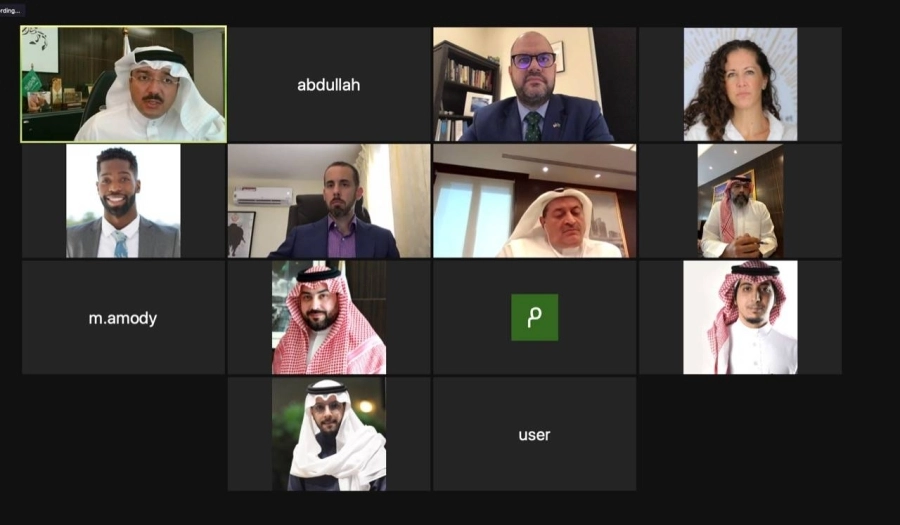The width and height of the screenshot is (900, 525).
Task: Select the green Arabic letter avatar icon
Action: point(534,317)
